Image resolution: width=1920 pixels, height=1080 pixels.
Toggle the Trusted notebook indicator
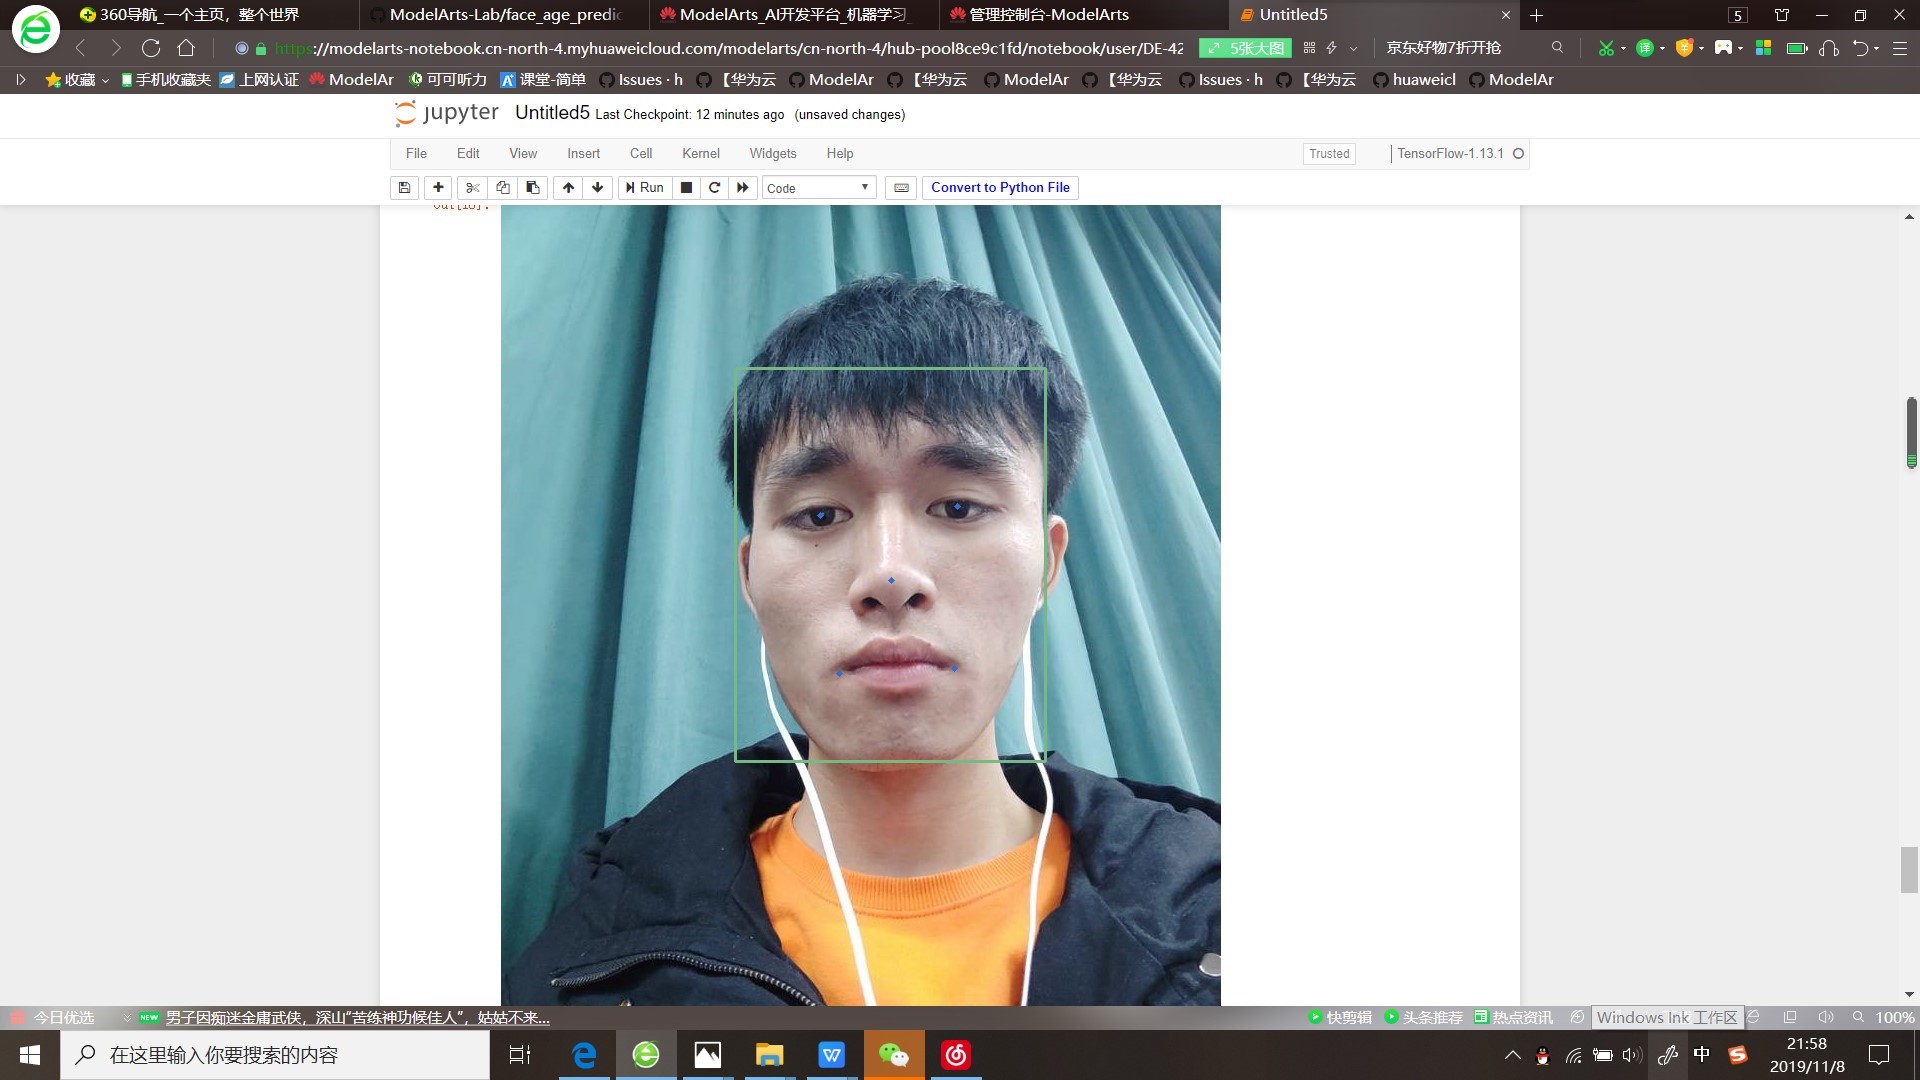coord(1329,154)
